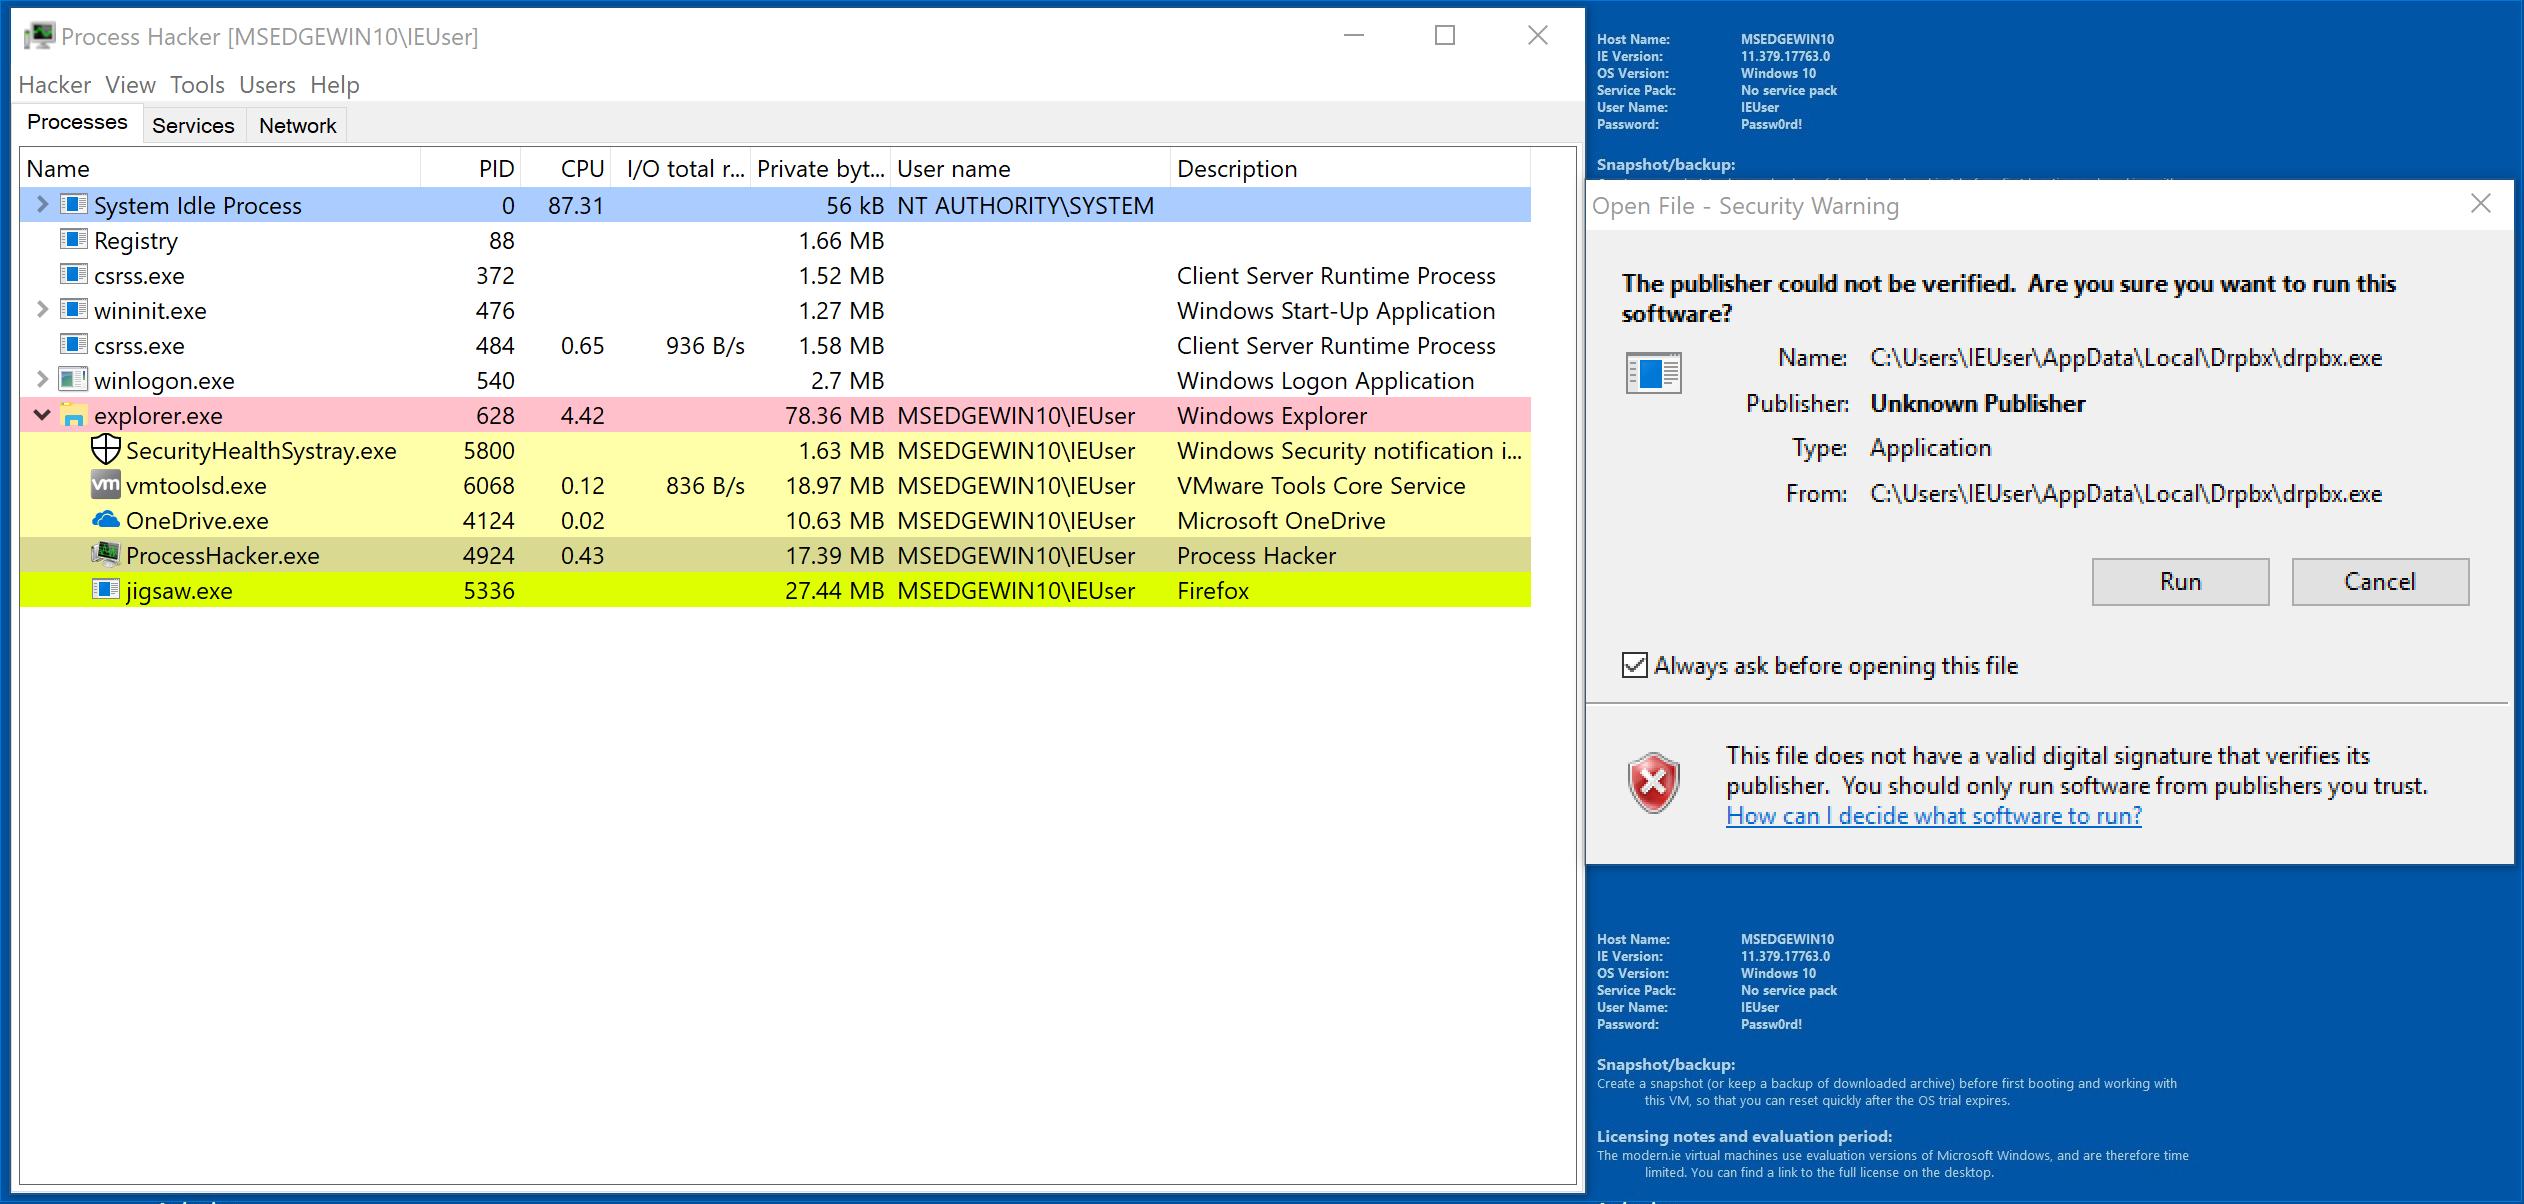
Task: Click 'Windows Start-Up Application' description
Action: [1336, 311]
